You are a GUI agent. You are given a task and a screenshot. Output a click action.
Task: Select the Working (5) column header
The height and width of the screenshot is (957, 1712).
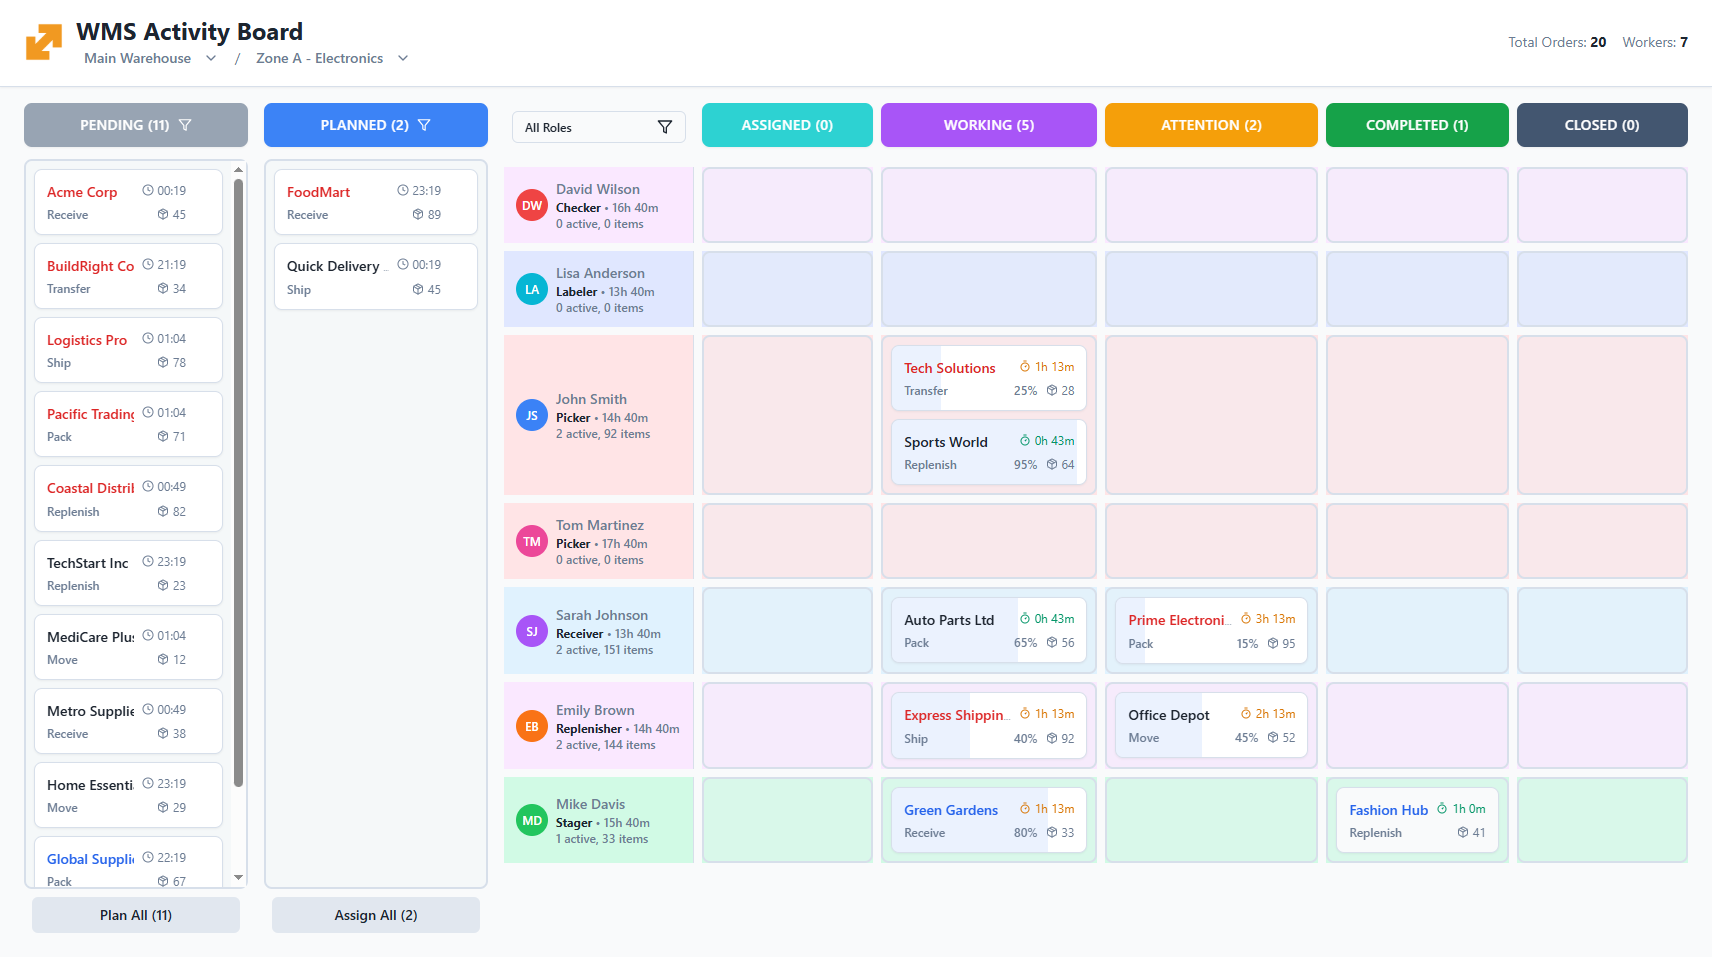(989, 125)
